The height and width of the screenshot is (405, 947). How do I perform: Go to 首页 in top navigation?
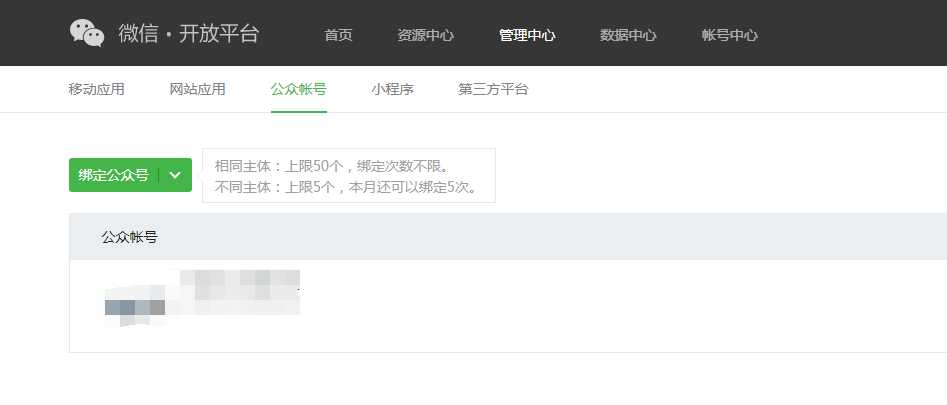(x=338, y=35)
